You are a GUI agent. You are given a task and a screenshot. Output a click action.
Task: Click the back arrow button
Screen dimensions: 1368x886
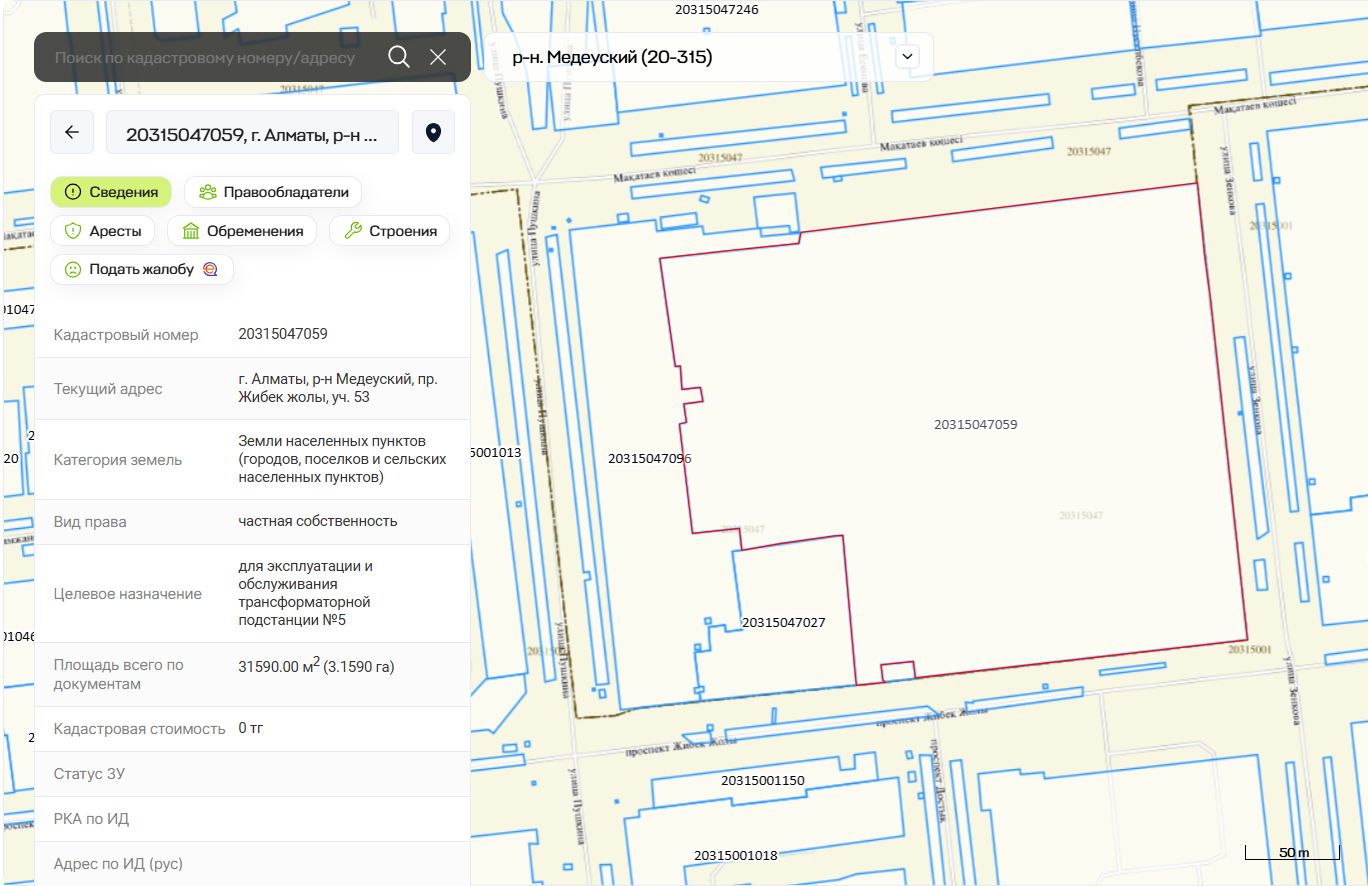coord(72,132)
